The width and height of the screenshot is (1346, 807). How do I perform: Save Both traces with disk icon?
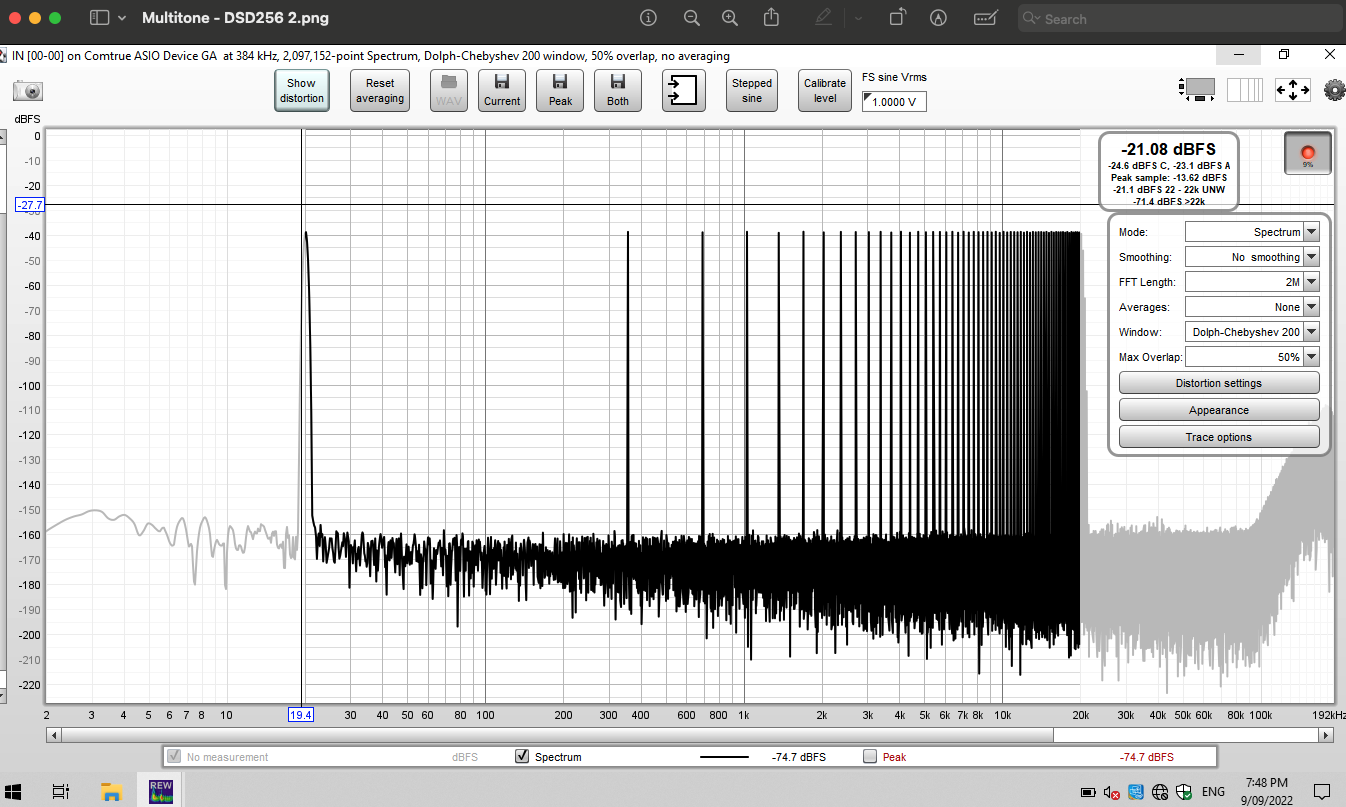[618, 90]
